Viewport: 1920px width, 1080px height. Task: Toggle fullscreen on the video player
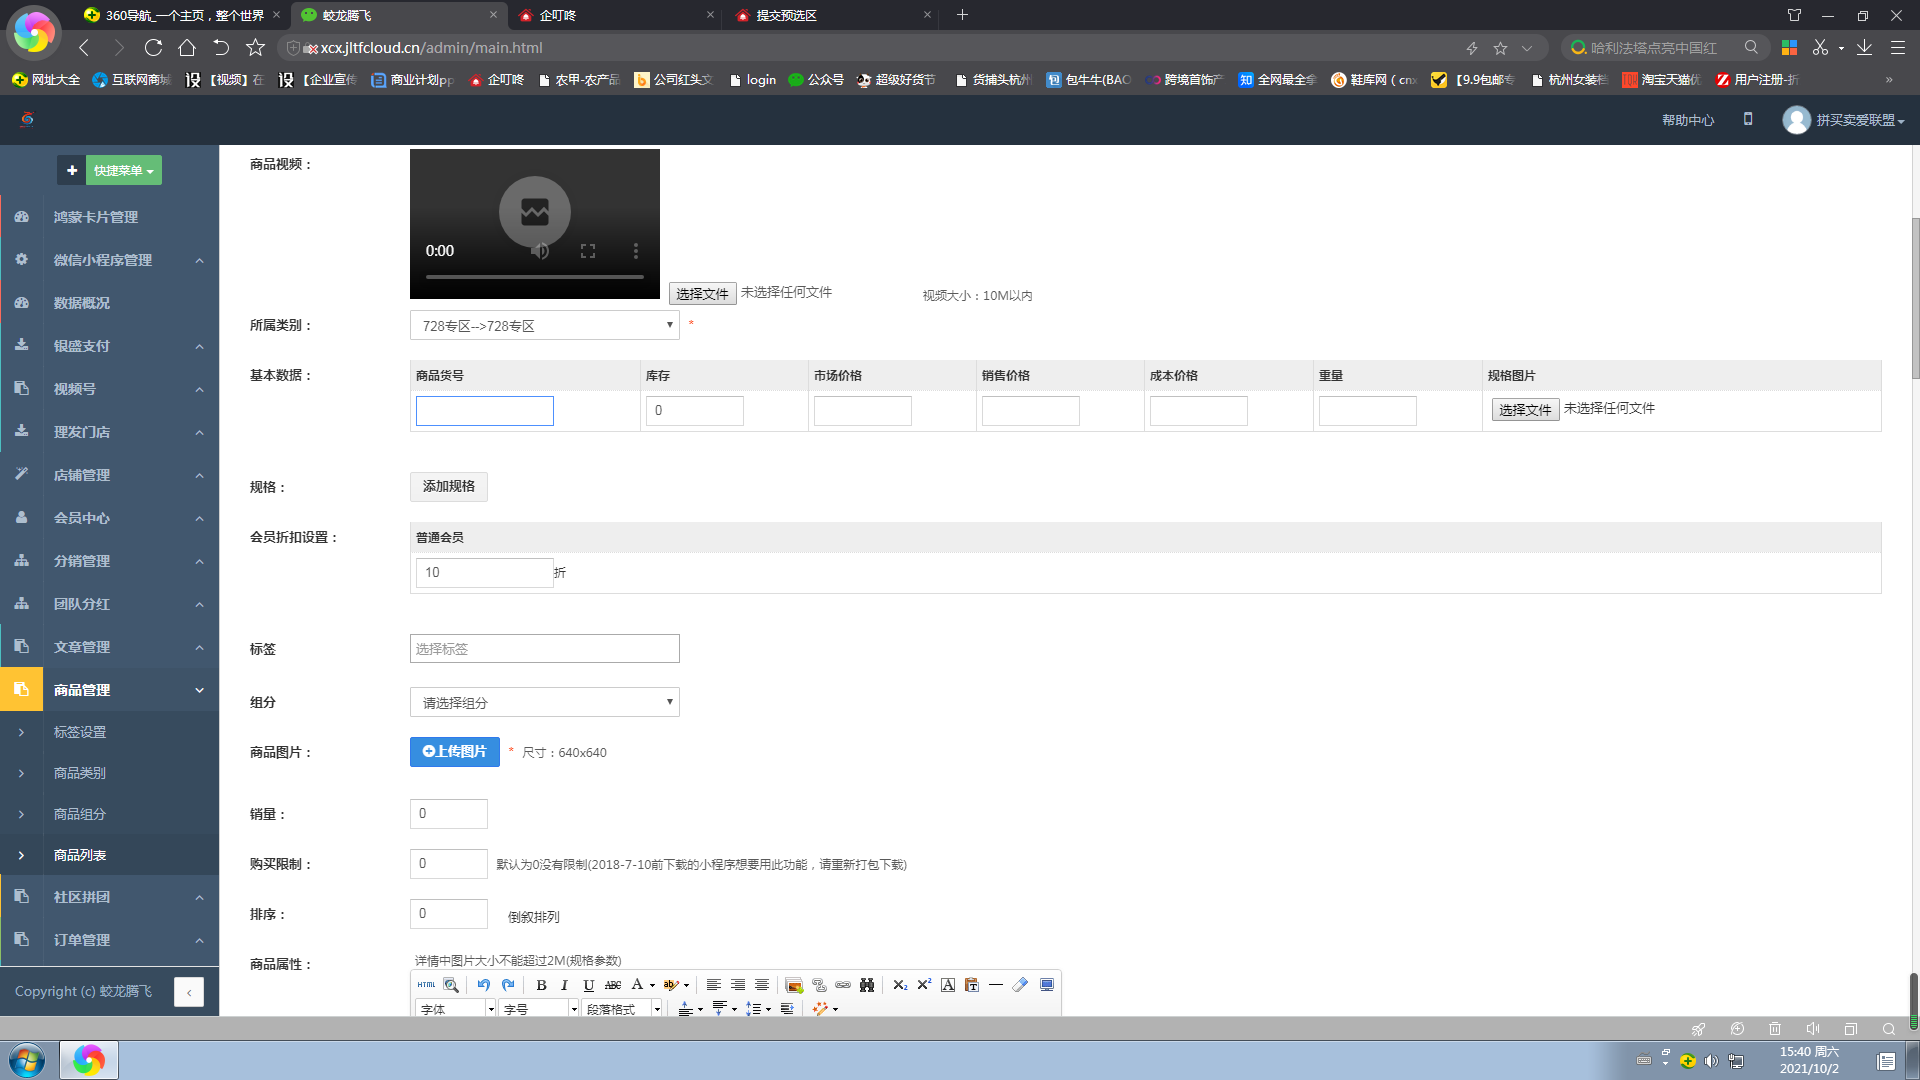tap(588, 251)
